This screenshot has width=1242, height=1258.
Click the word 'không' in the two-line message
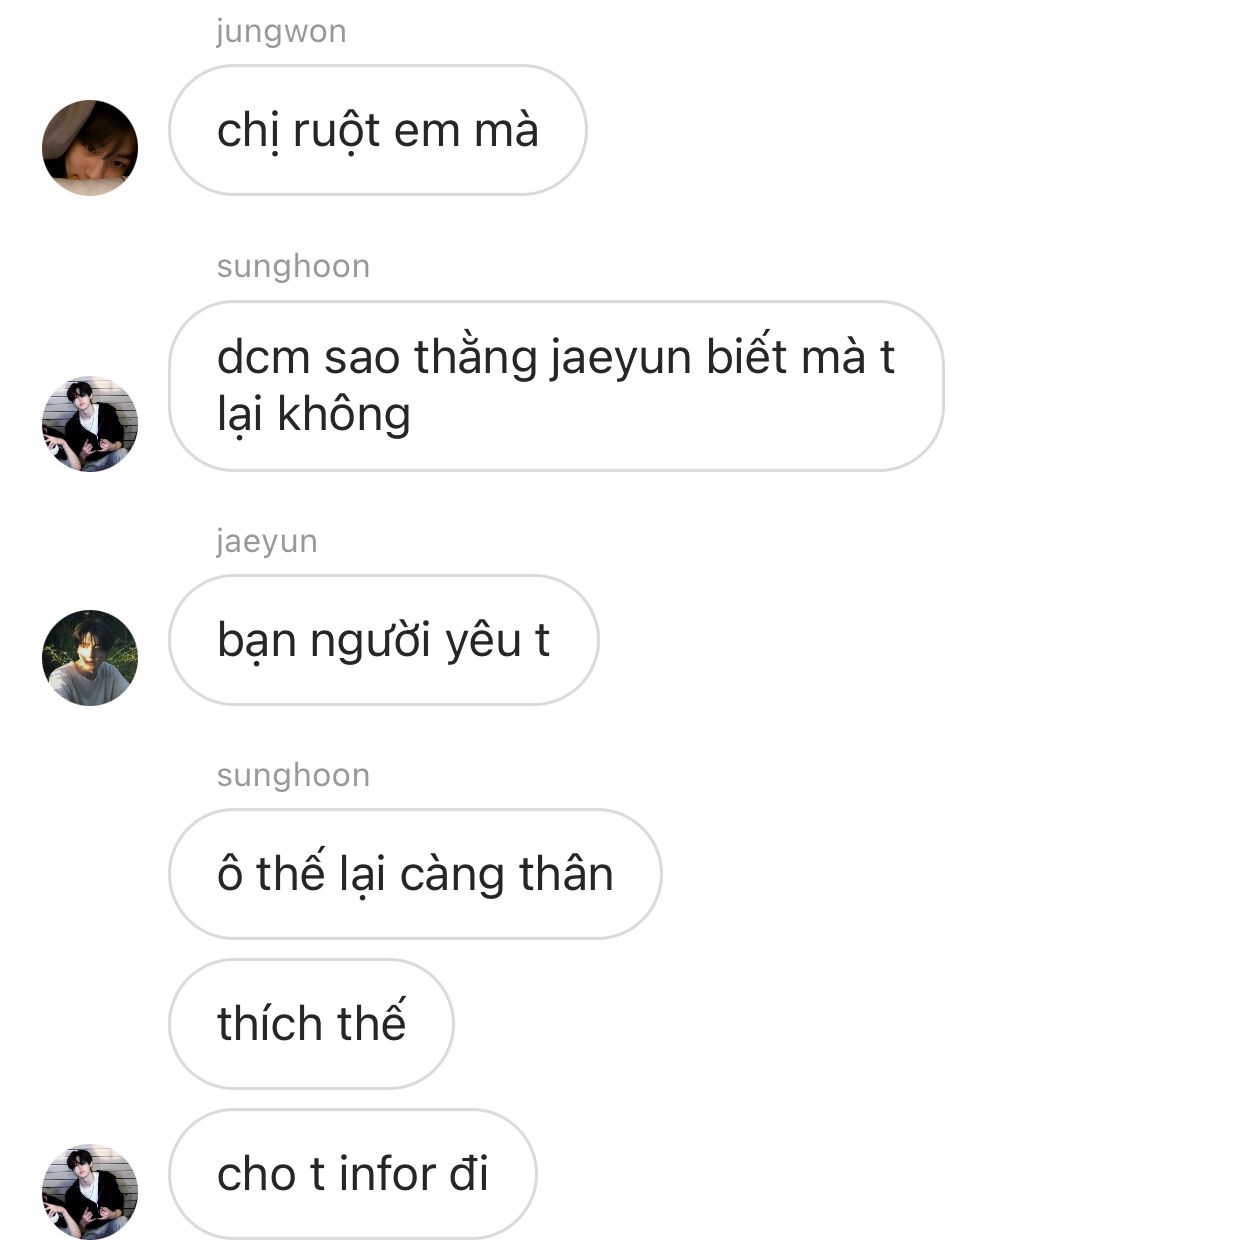[x=344, y=415]
